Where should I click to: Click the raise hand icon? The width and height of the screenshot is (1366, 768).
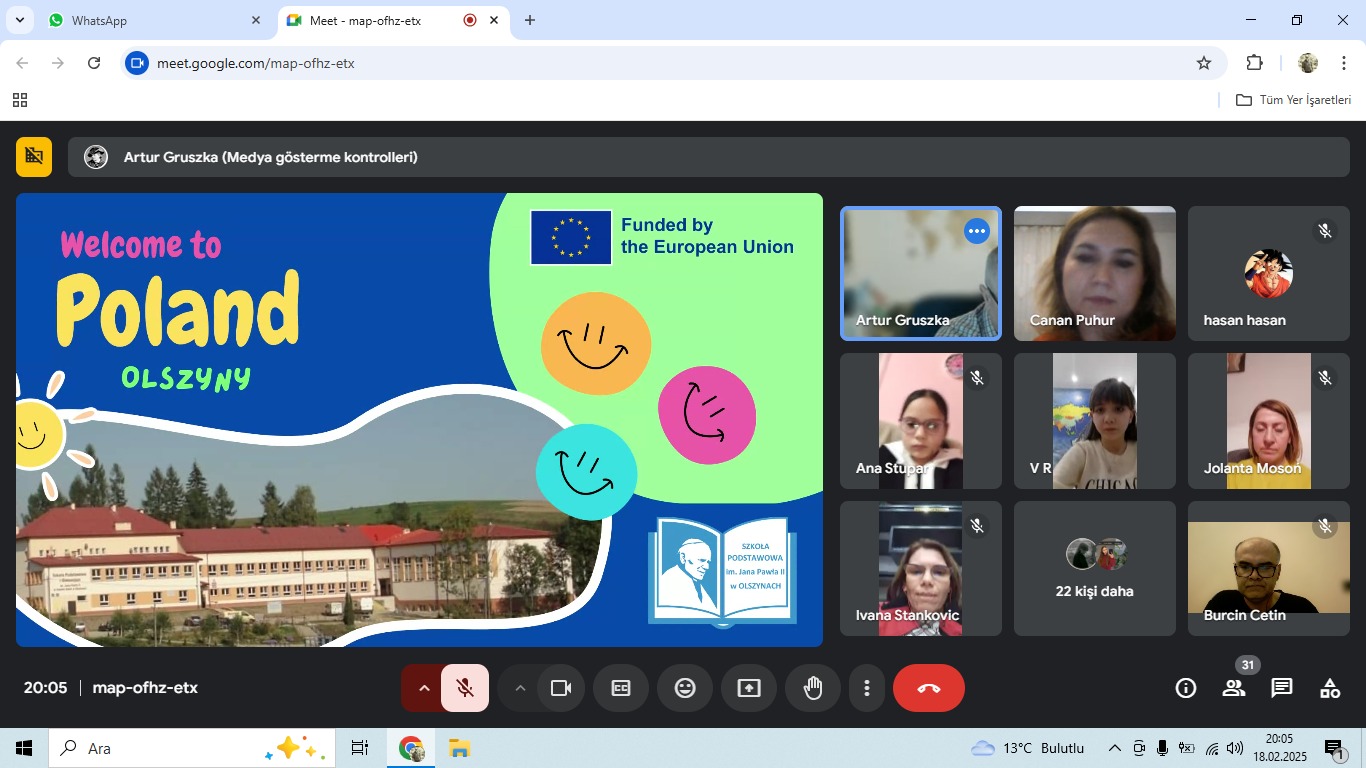tap(812, 688)
